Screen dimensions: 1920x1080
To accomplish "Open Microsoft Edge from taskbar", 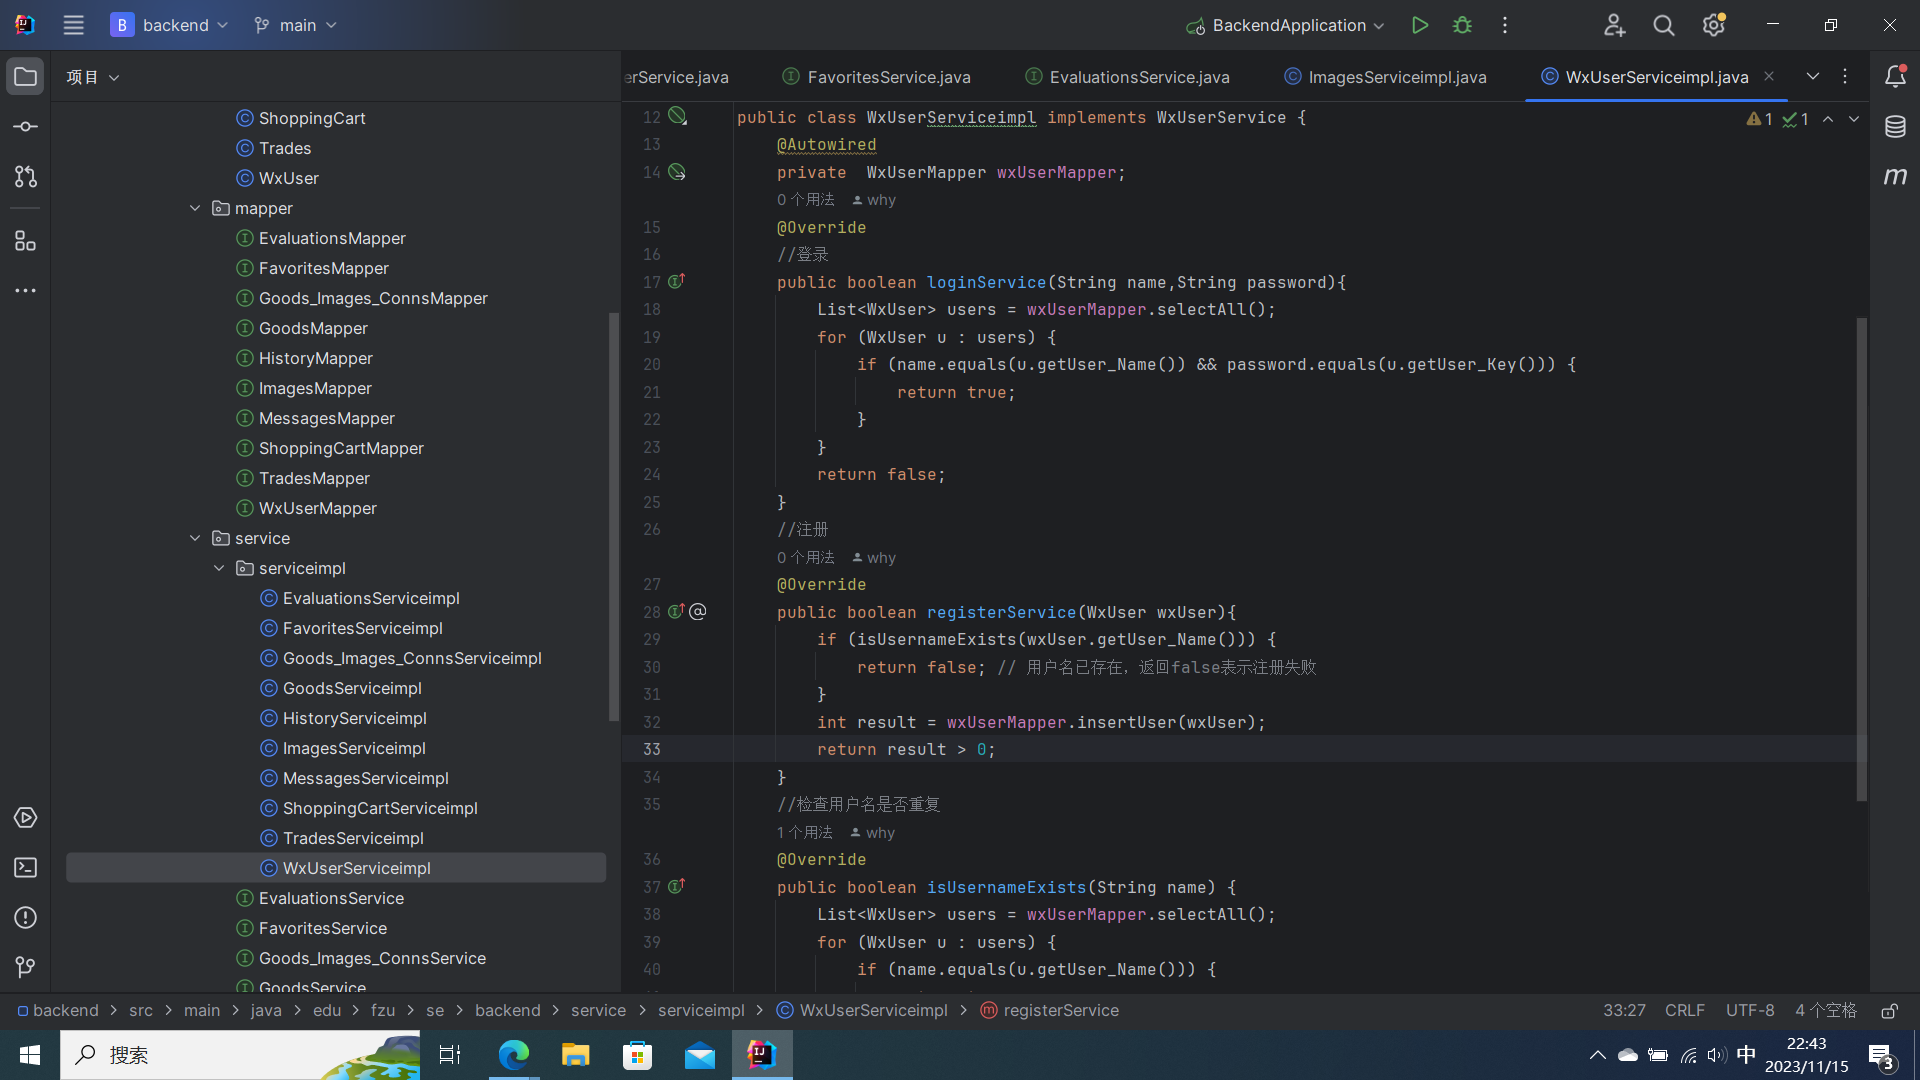I will coord(514,1055).
